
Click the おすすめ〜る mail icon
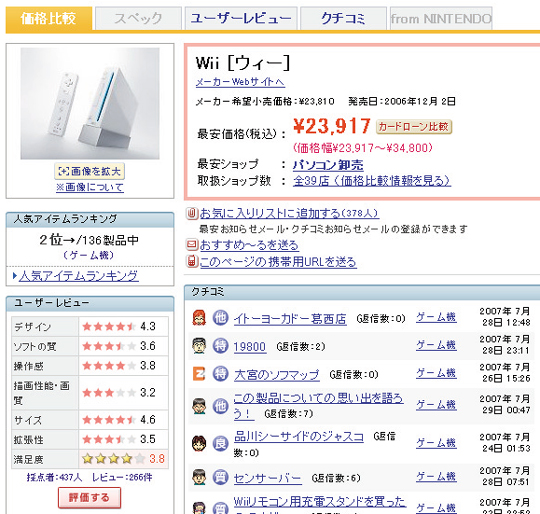[x=192, y=245]
